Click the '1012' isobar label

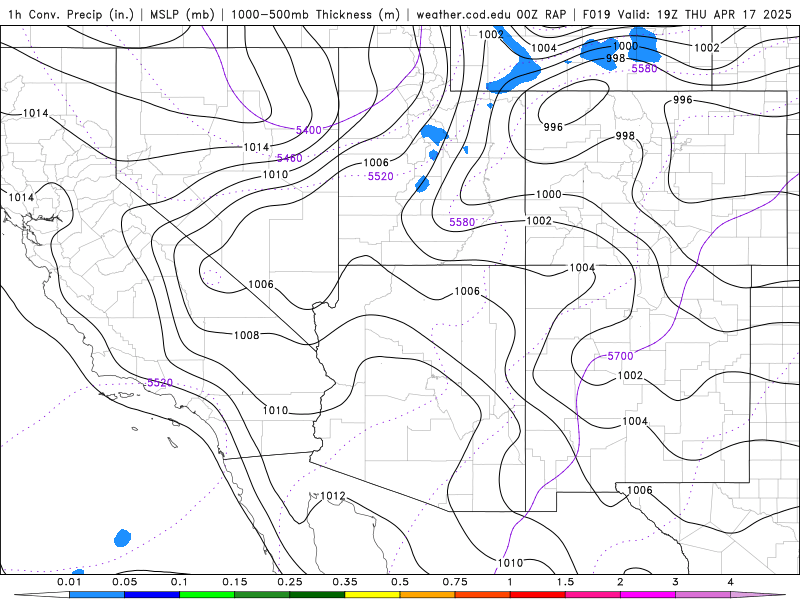pos(333,496)
